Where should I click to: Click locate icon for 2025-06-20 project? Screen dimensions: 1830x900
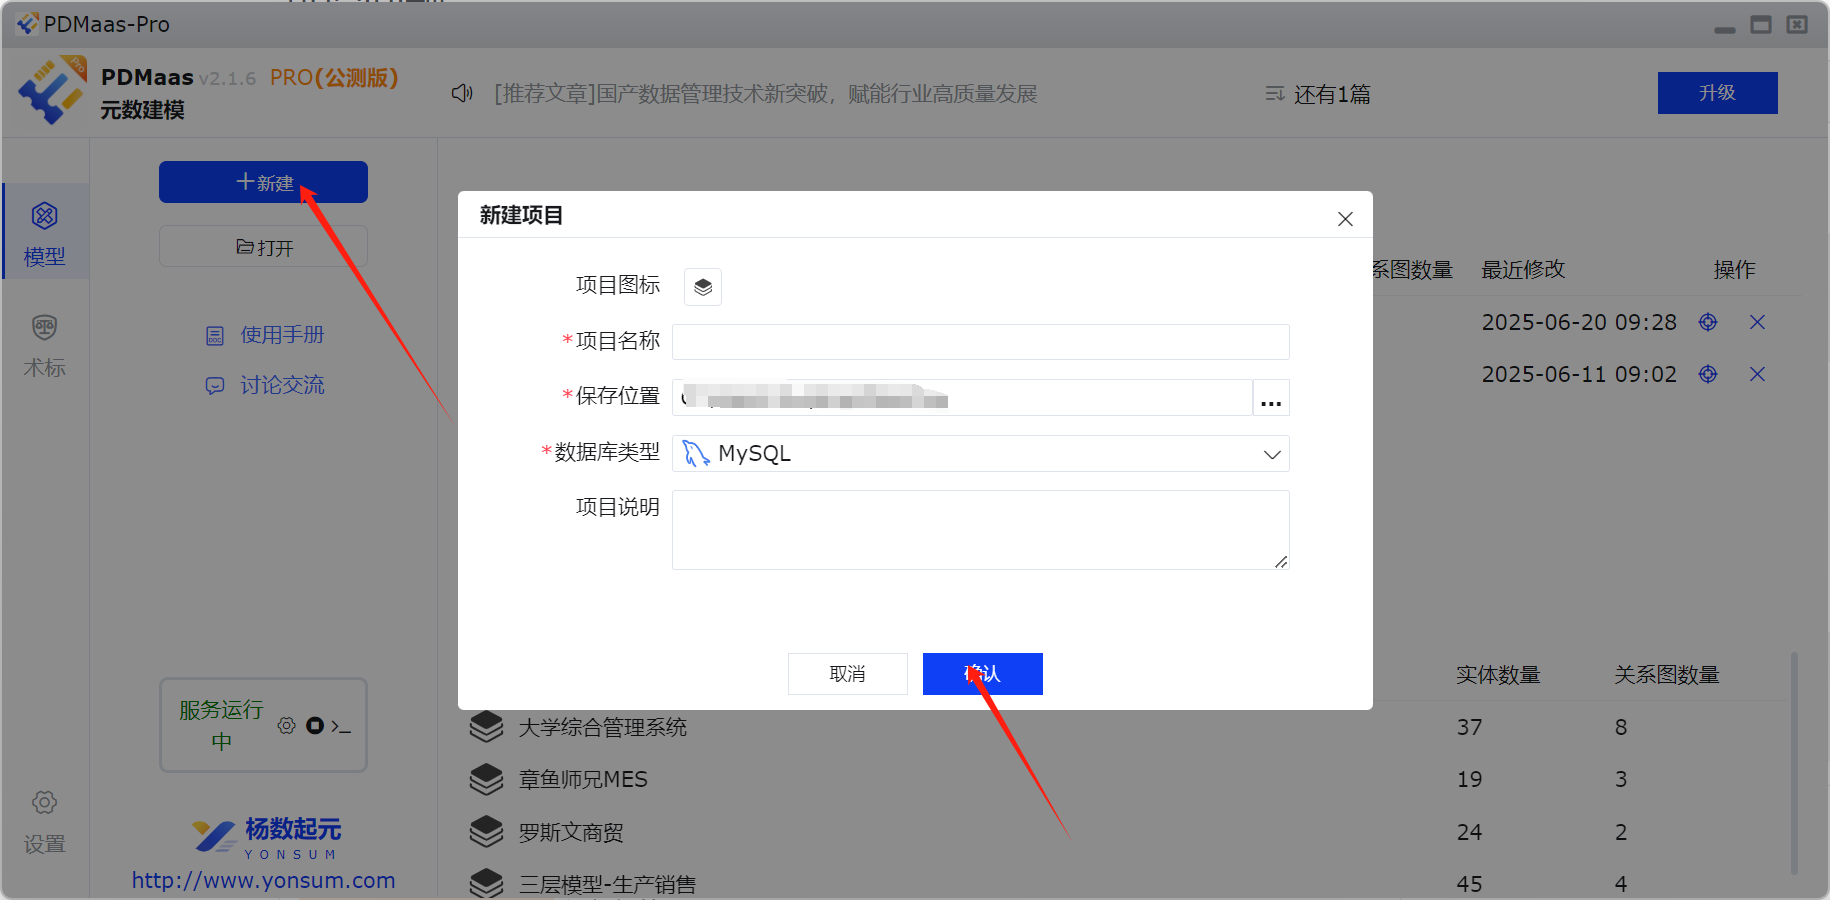click(1708, 322)
